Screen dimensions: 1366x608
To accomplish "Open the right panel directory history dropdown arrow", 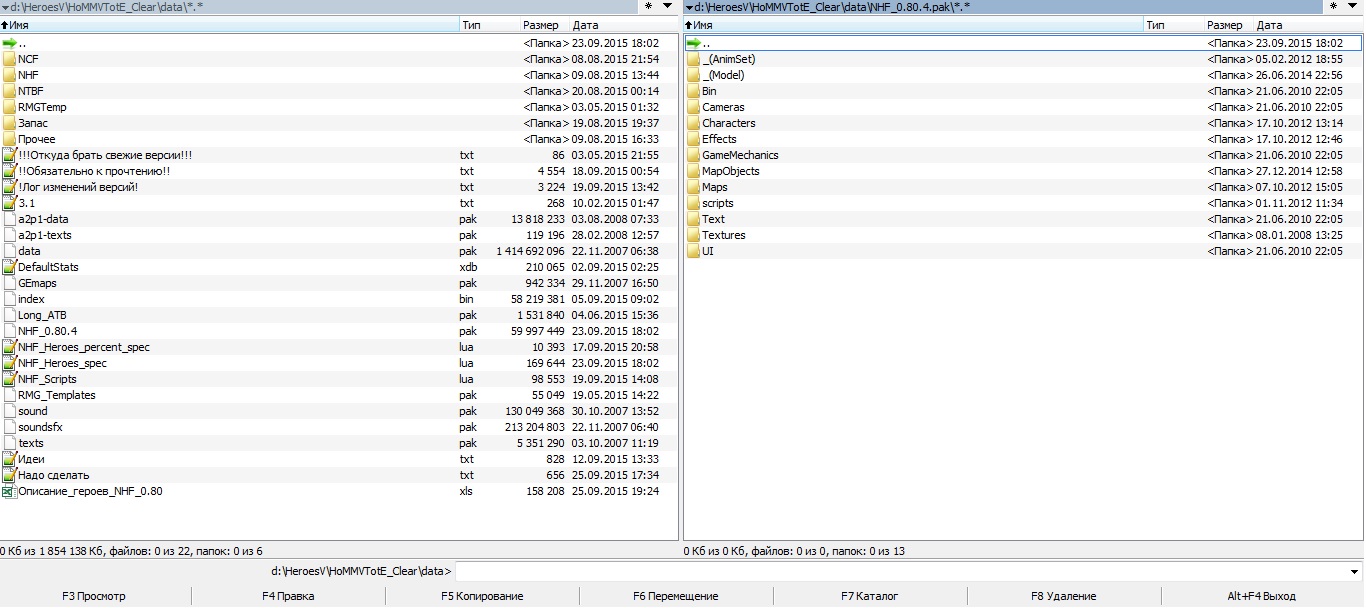I will tap(1353, 7).
